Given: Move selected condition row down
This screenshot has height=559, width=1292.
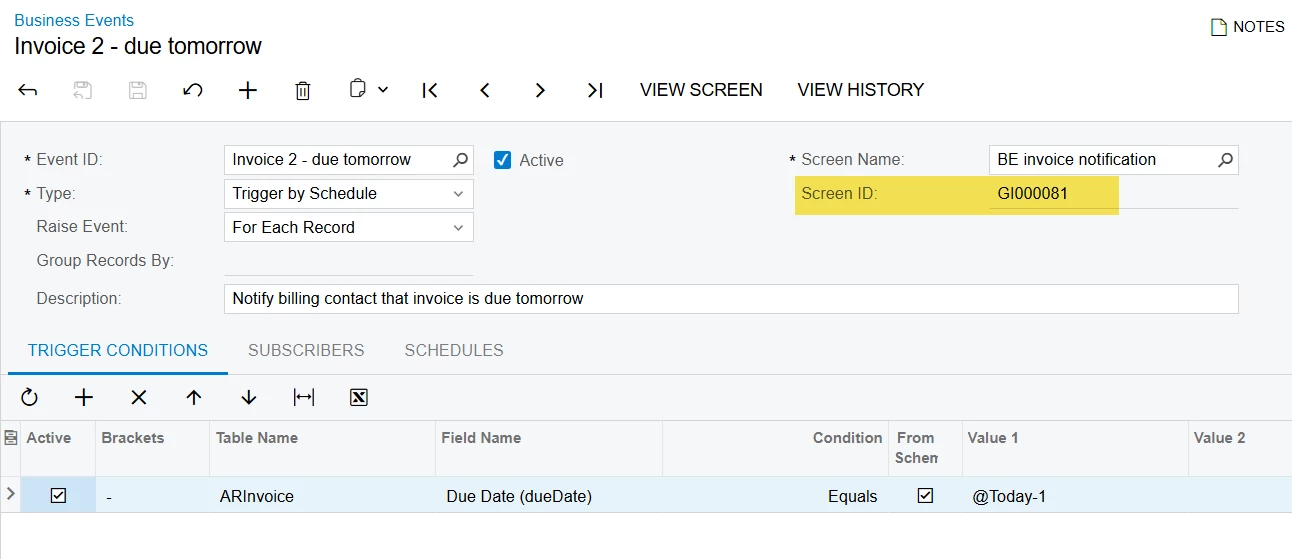Looking at the screenshot, I should (x=249, y=397).
